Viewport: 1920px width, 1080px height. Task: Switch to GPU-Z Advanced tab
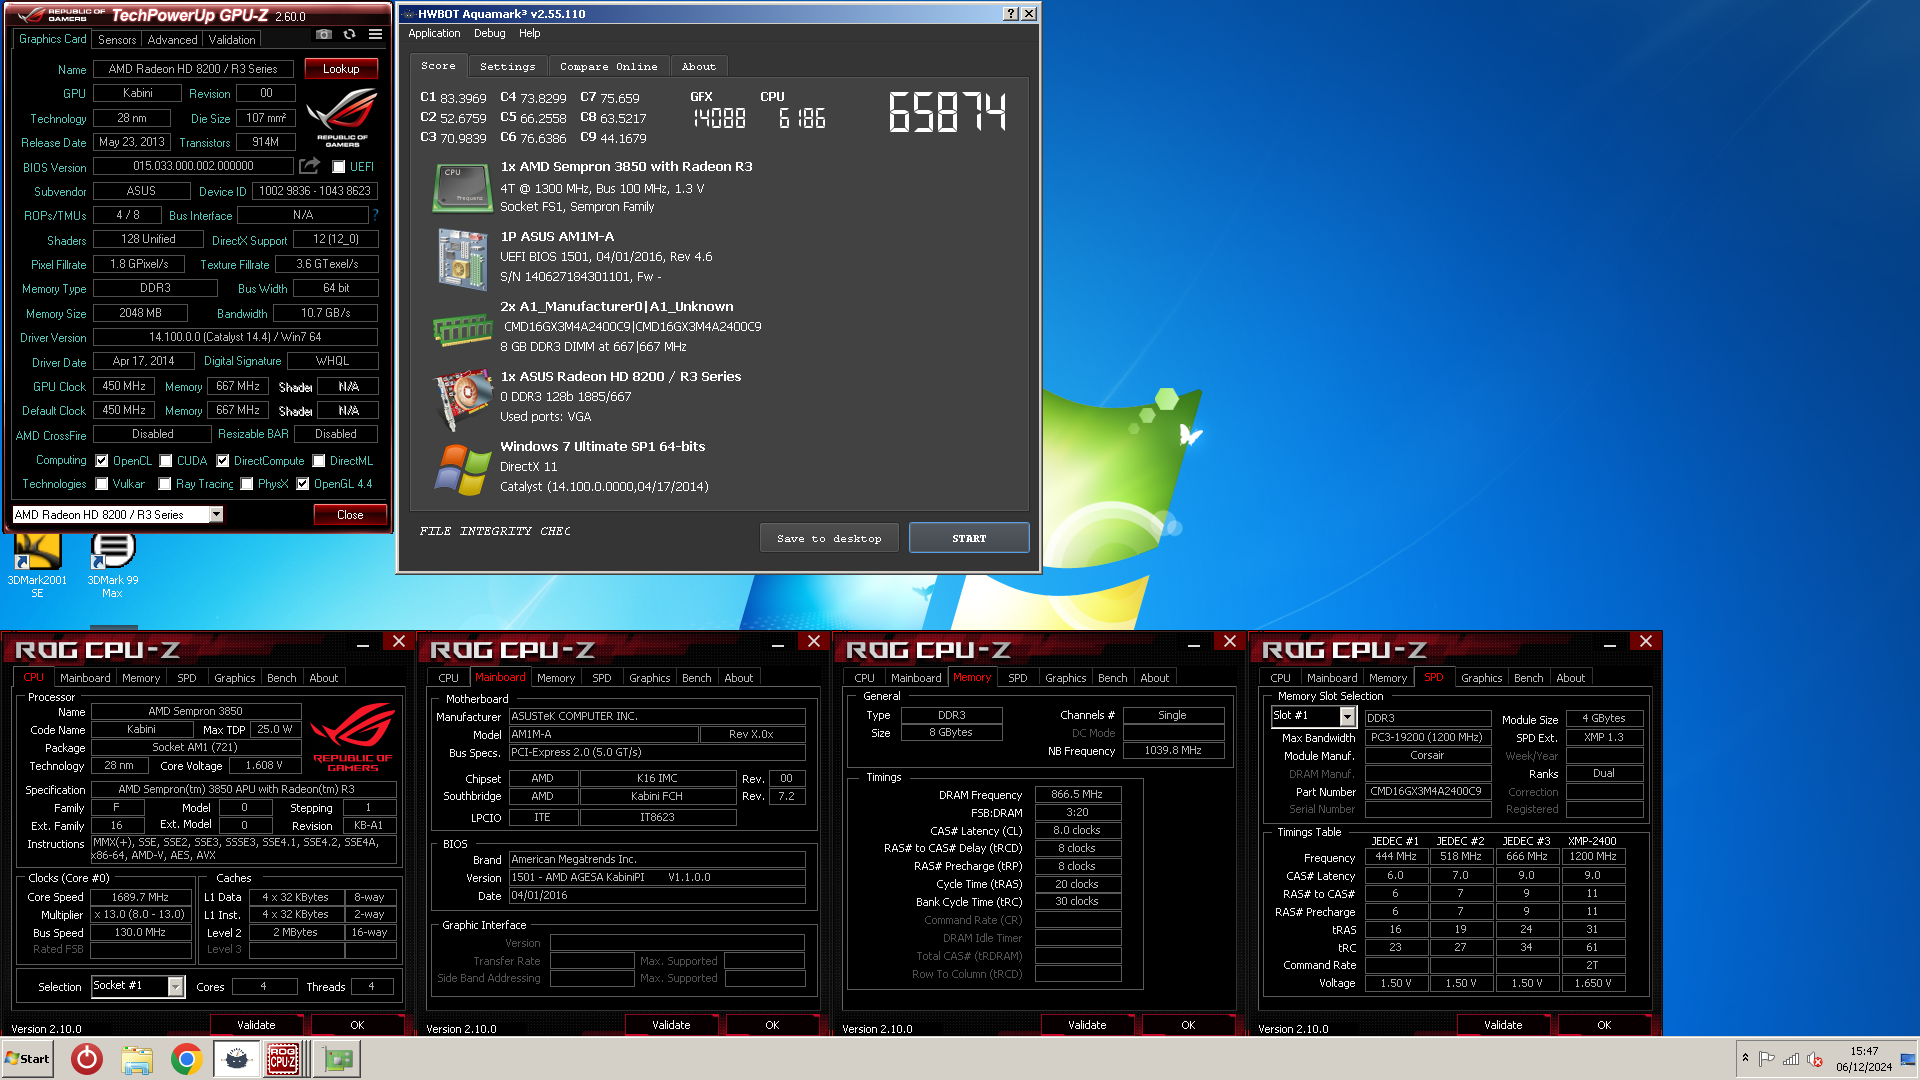point(172,40)
